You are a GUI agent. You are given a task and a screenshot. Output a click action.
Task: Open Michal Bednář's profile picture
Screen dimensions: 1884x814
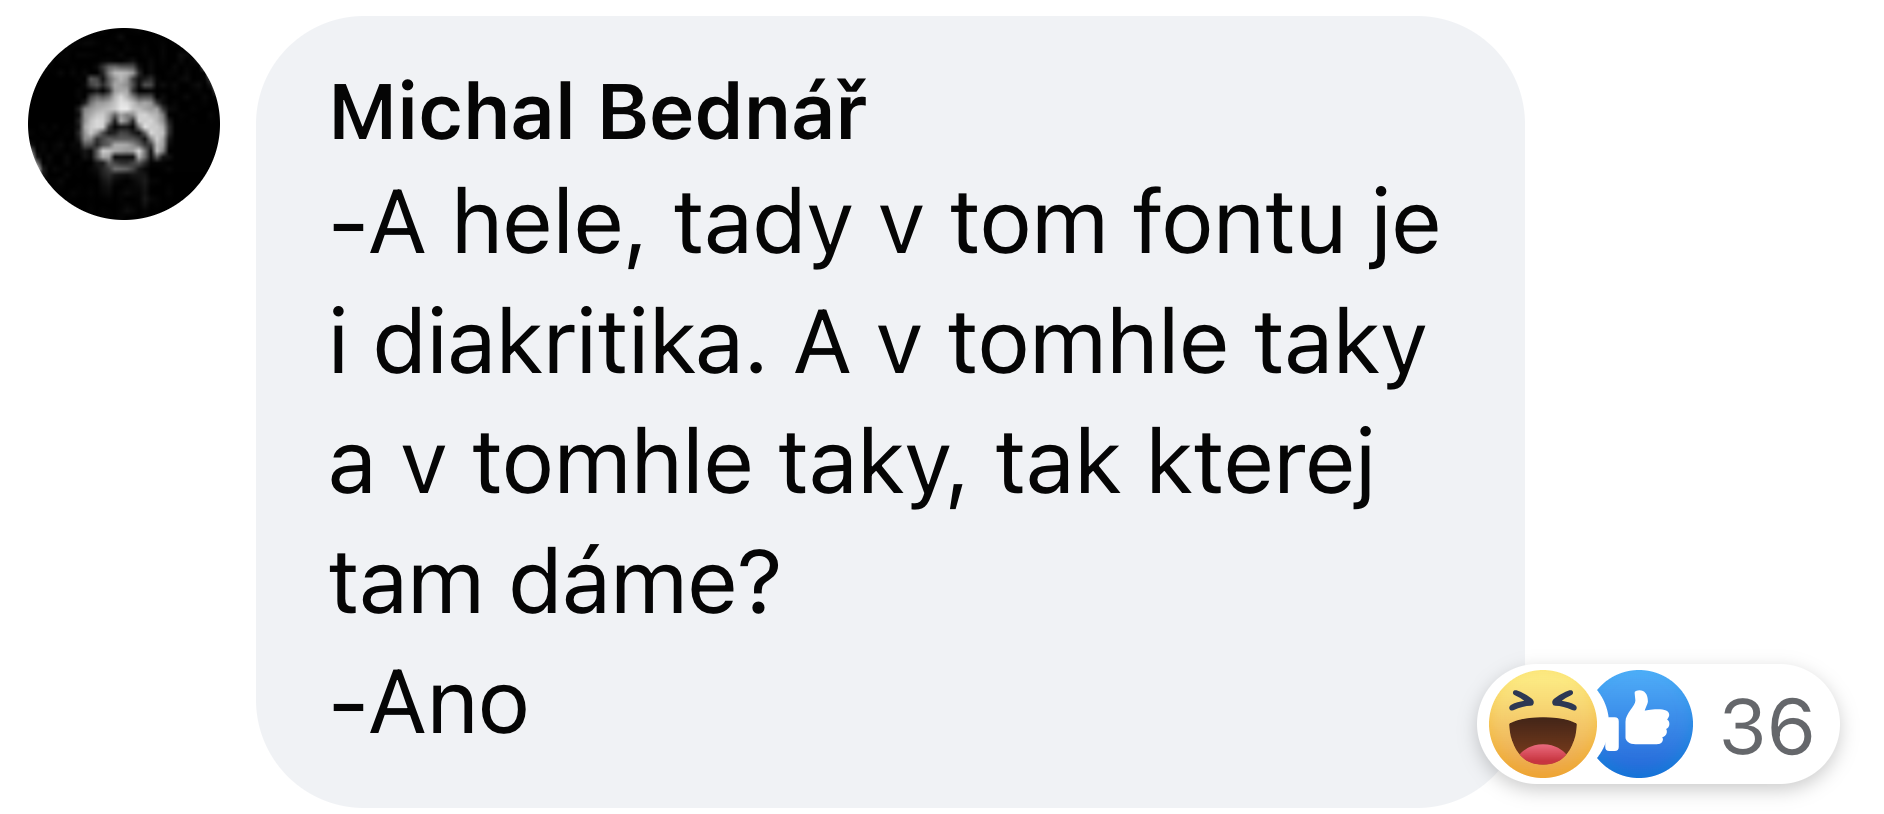pos(124,124)
